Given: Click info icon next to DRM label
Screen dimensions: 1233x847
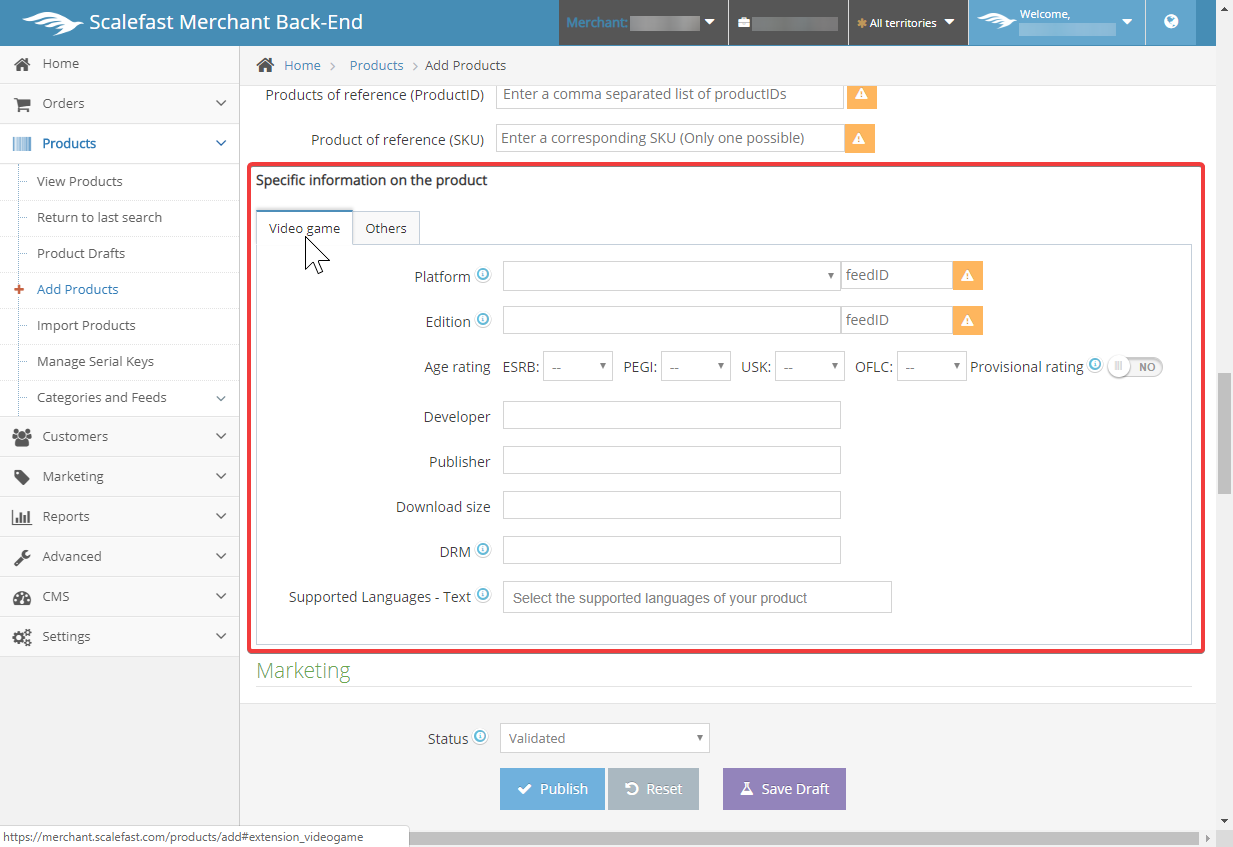Looking at the screenshot, I should coord(483,550).
